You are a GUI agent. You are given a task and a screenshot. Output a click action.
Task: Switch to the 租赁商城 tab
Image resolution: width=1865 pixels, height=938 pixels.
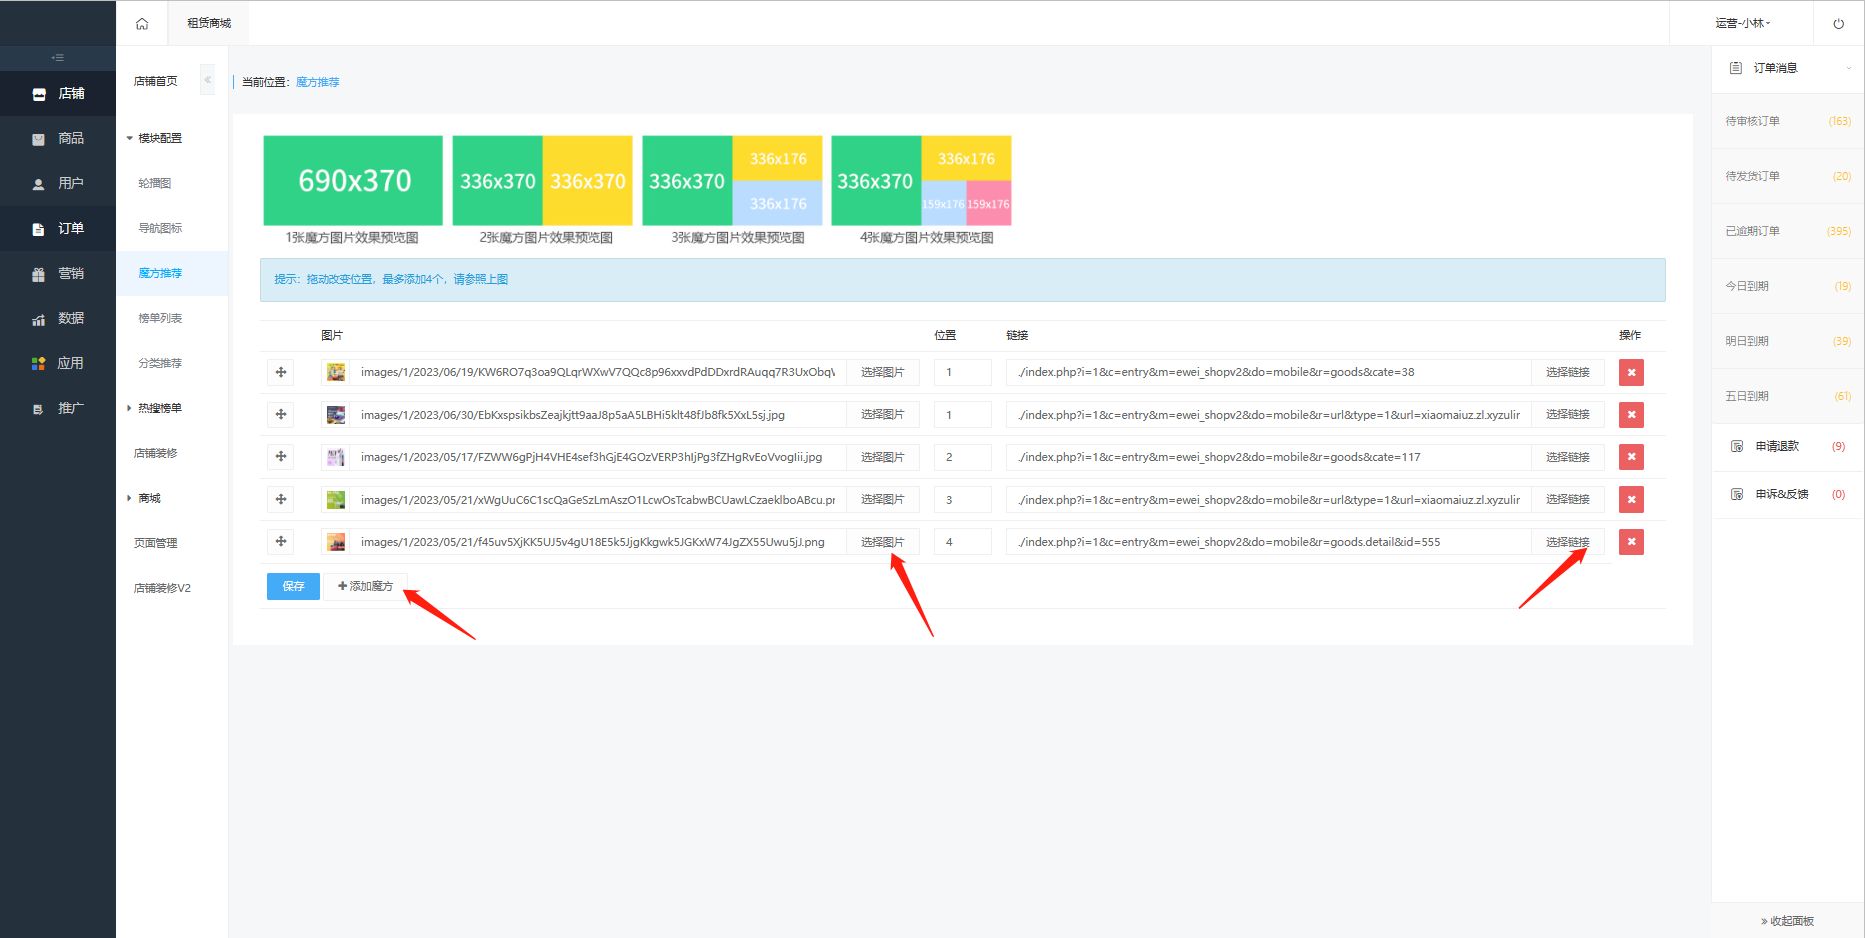[209, 23]
